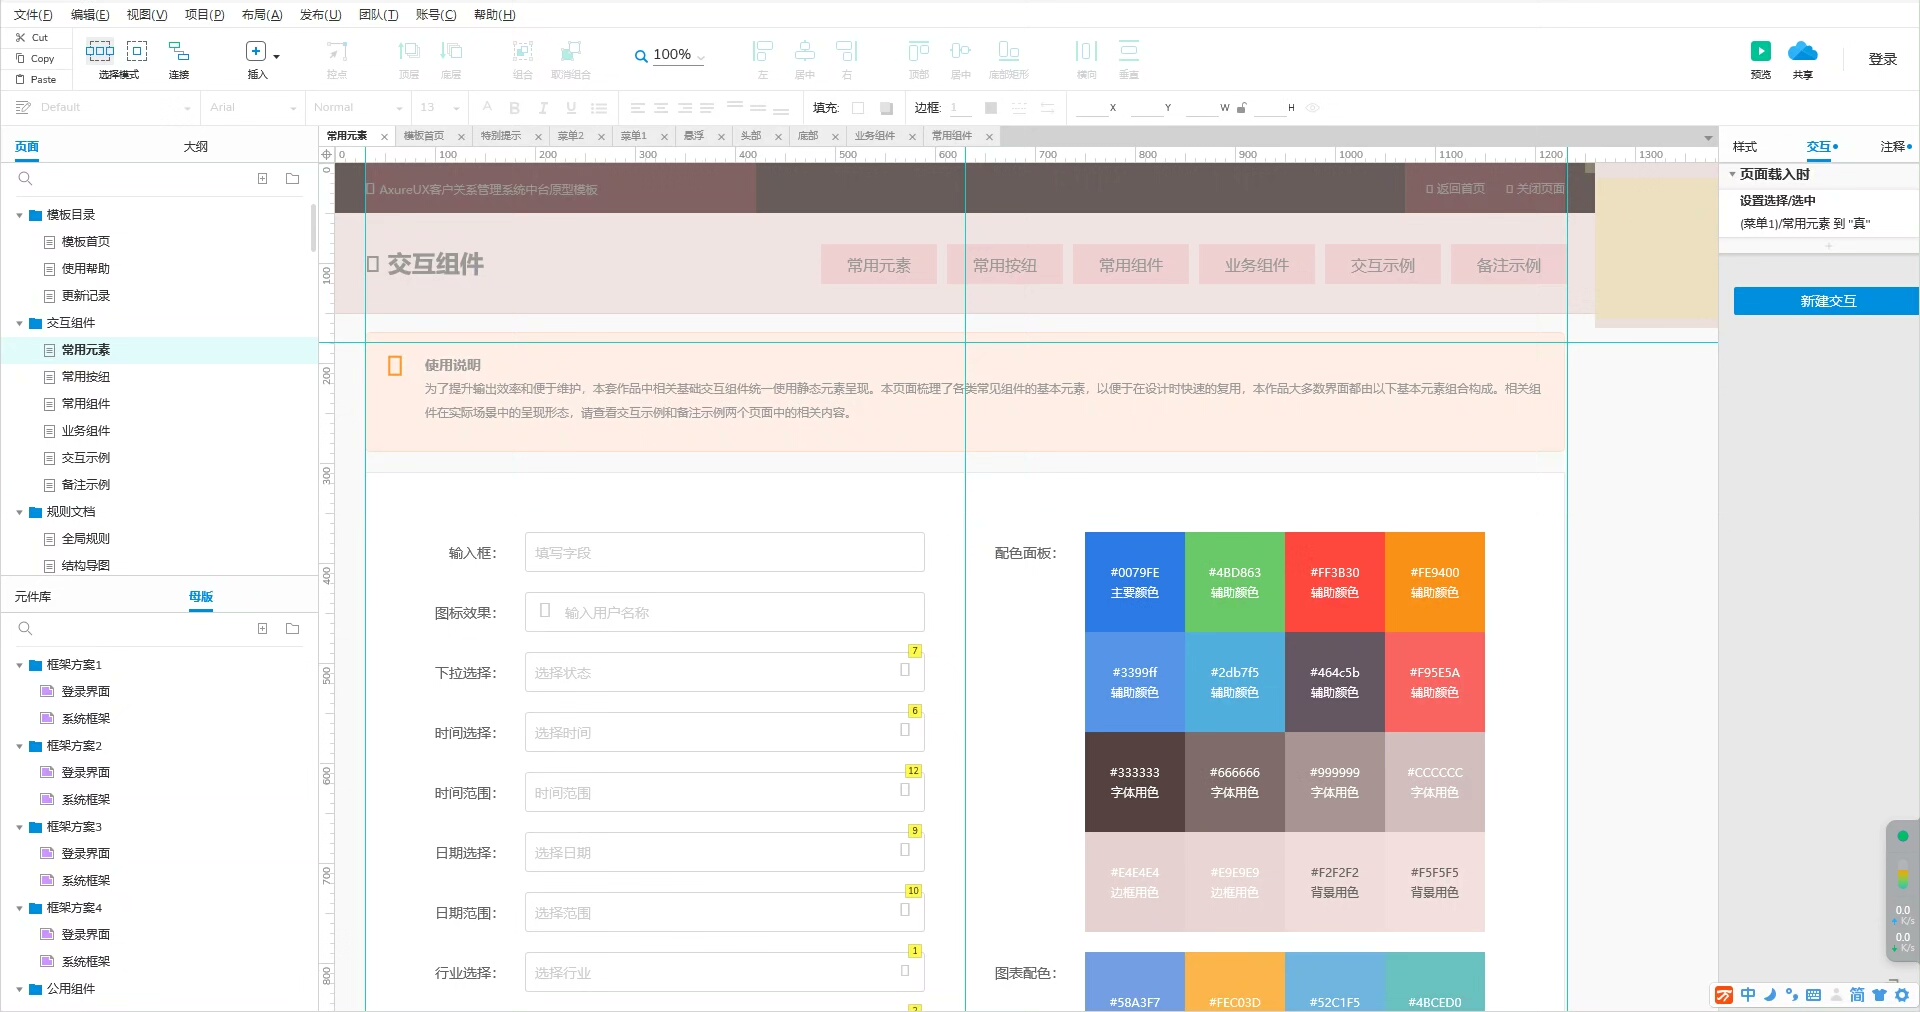The width and height of the screenshot is (1920, 1012).
Task: Toggle bold text formatting
Action: pyautogui.click(x=515, y=108)
